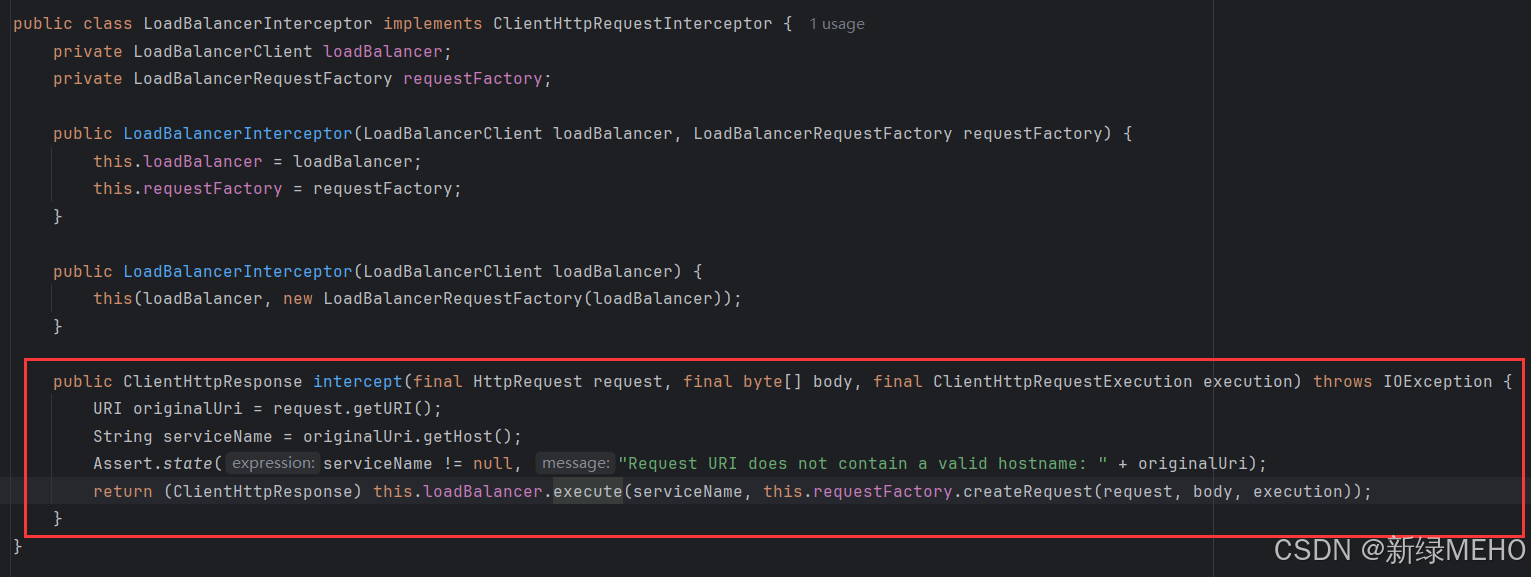Click the 'intercept' method name
Viewport: 1531px width, 577px height.
pos(358,381)
